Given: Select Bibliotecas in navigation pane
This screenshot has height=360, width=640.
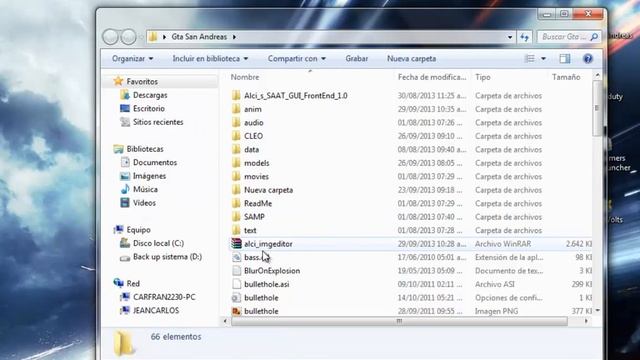Looking at the screenshot, I should click(x=145, y=149).
